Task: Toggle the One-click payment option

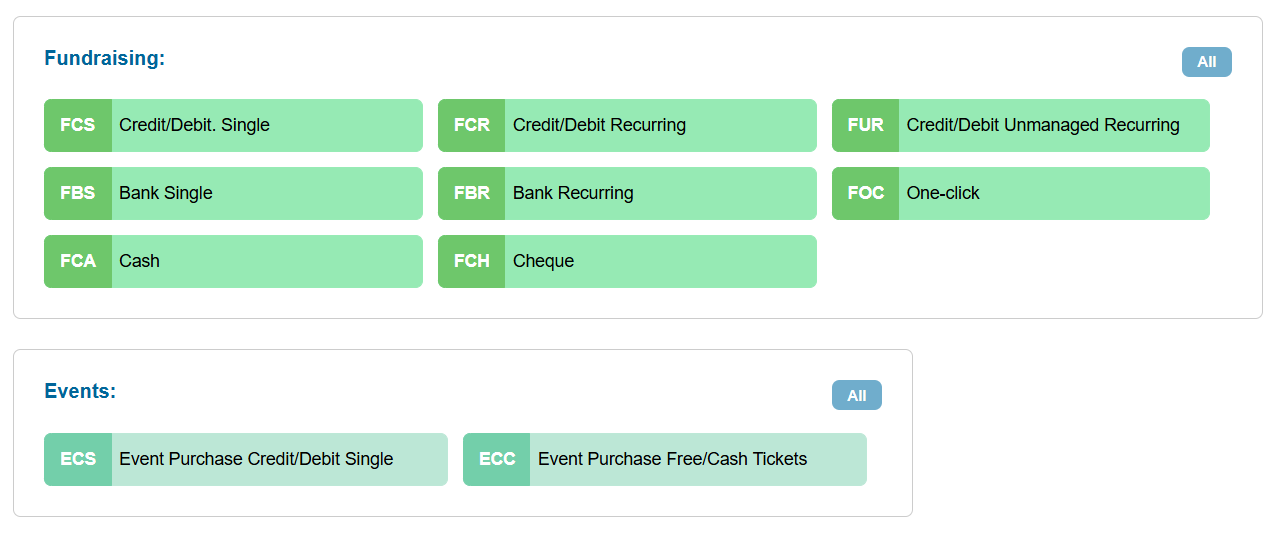Action: [943, 193]
